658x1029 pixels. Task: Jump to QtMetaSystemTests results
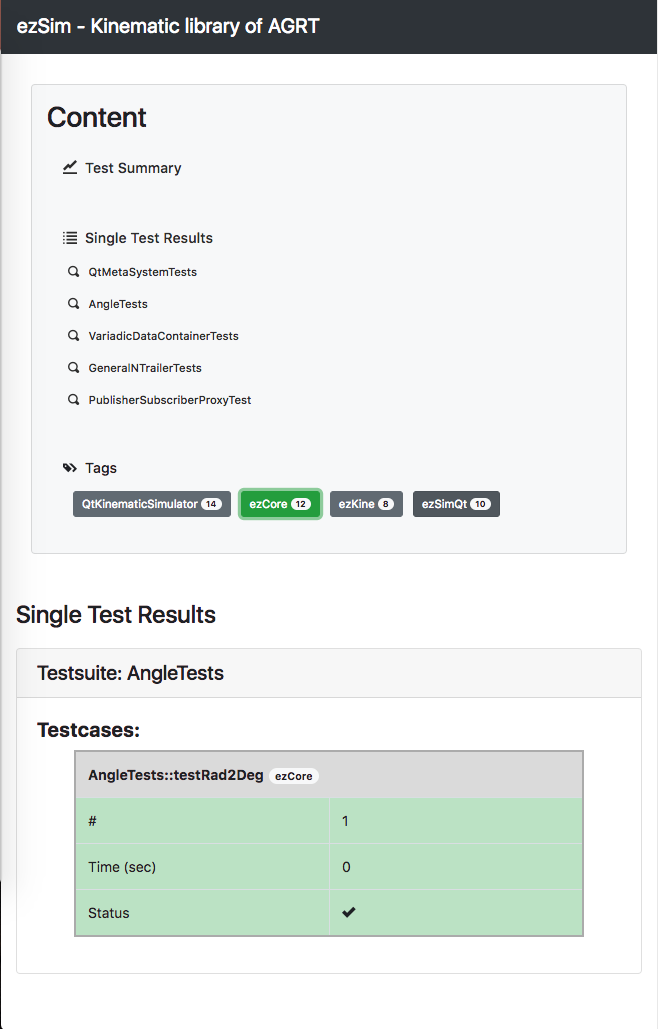142,272
